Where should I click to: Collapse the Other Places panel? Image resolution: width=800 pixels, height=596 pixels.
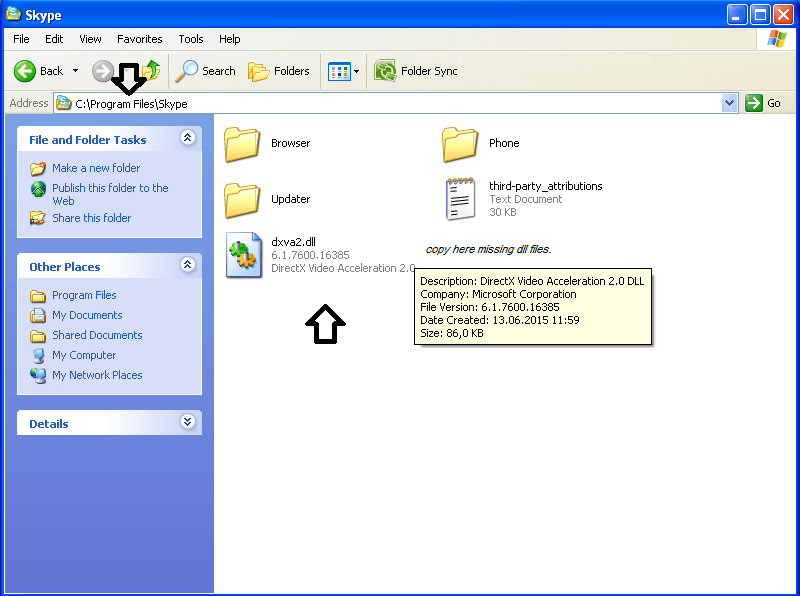[x=188, y=264]
